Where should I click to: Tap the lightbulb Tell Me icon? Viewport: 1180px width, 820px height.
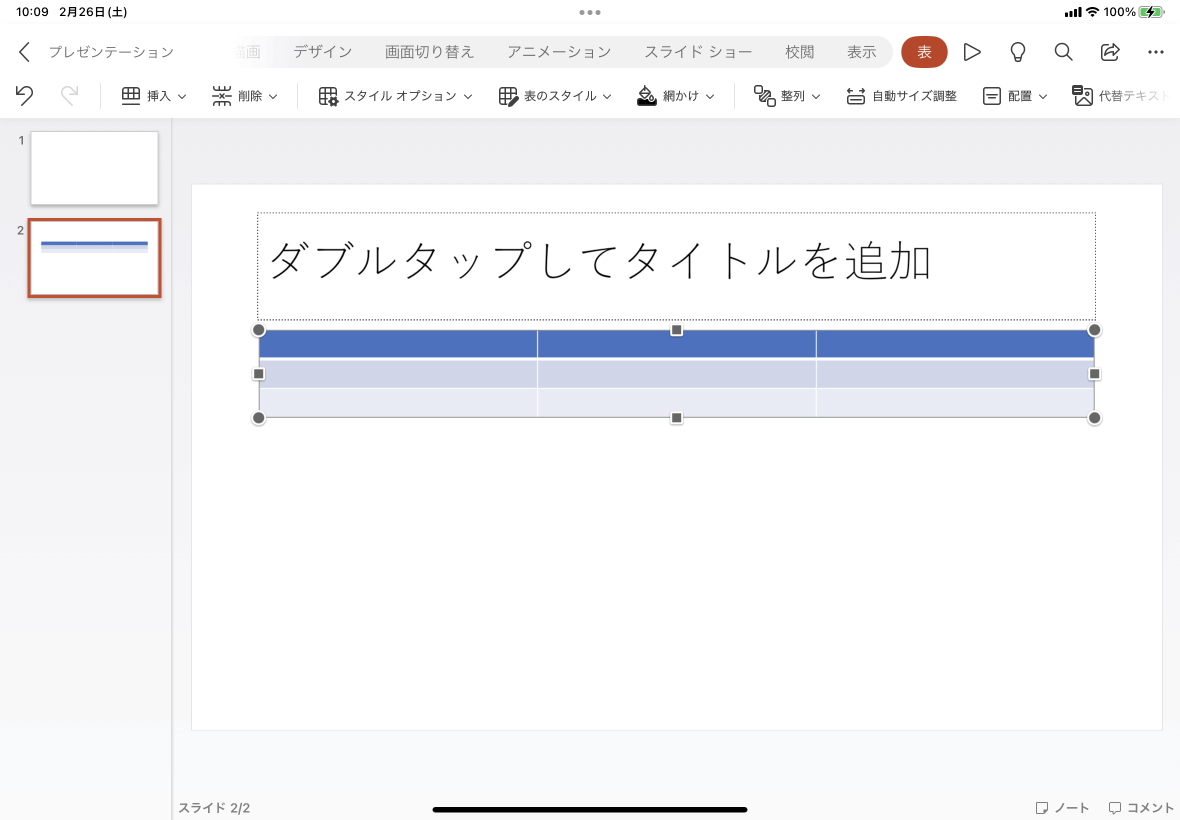[1017, 52]
